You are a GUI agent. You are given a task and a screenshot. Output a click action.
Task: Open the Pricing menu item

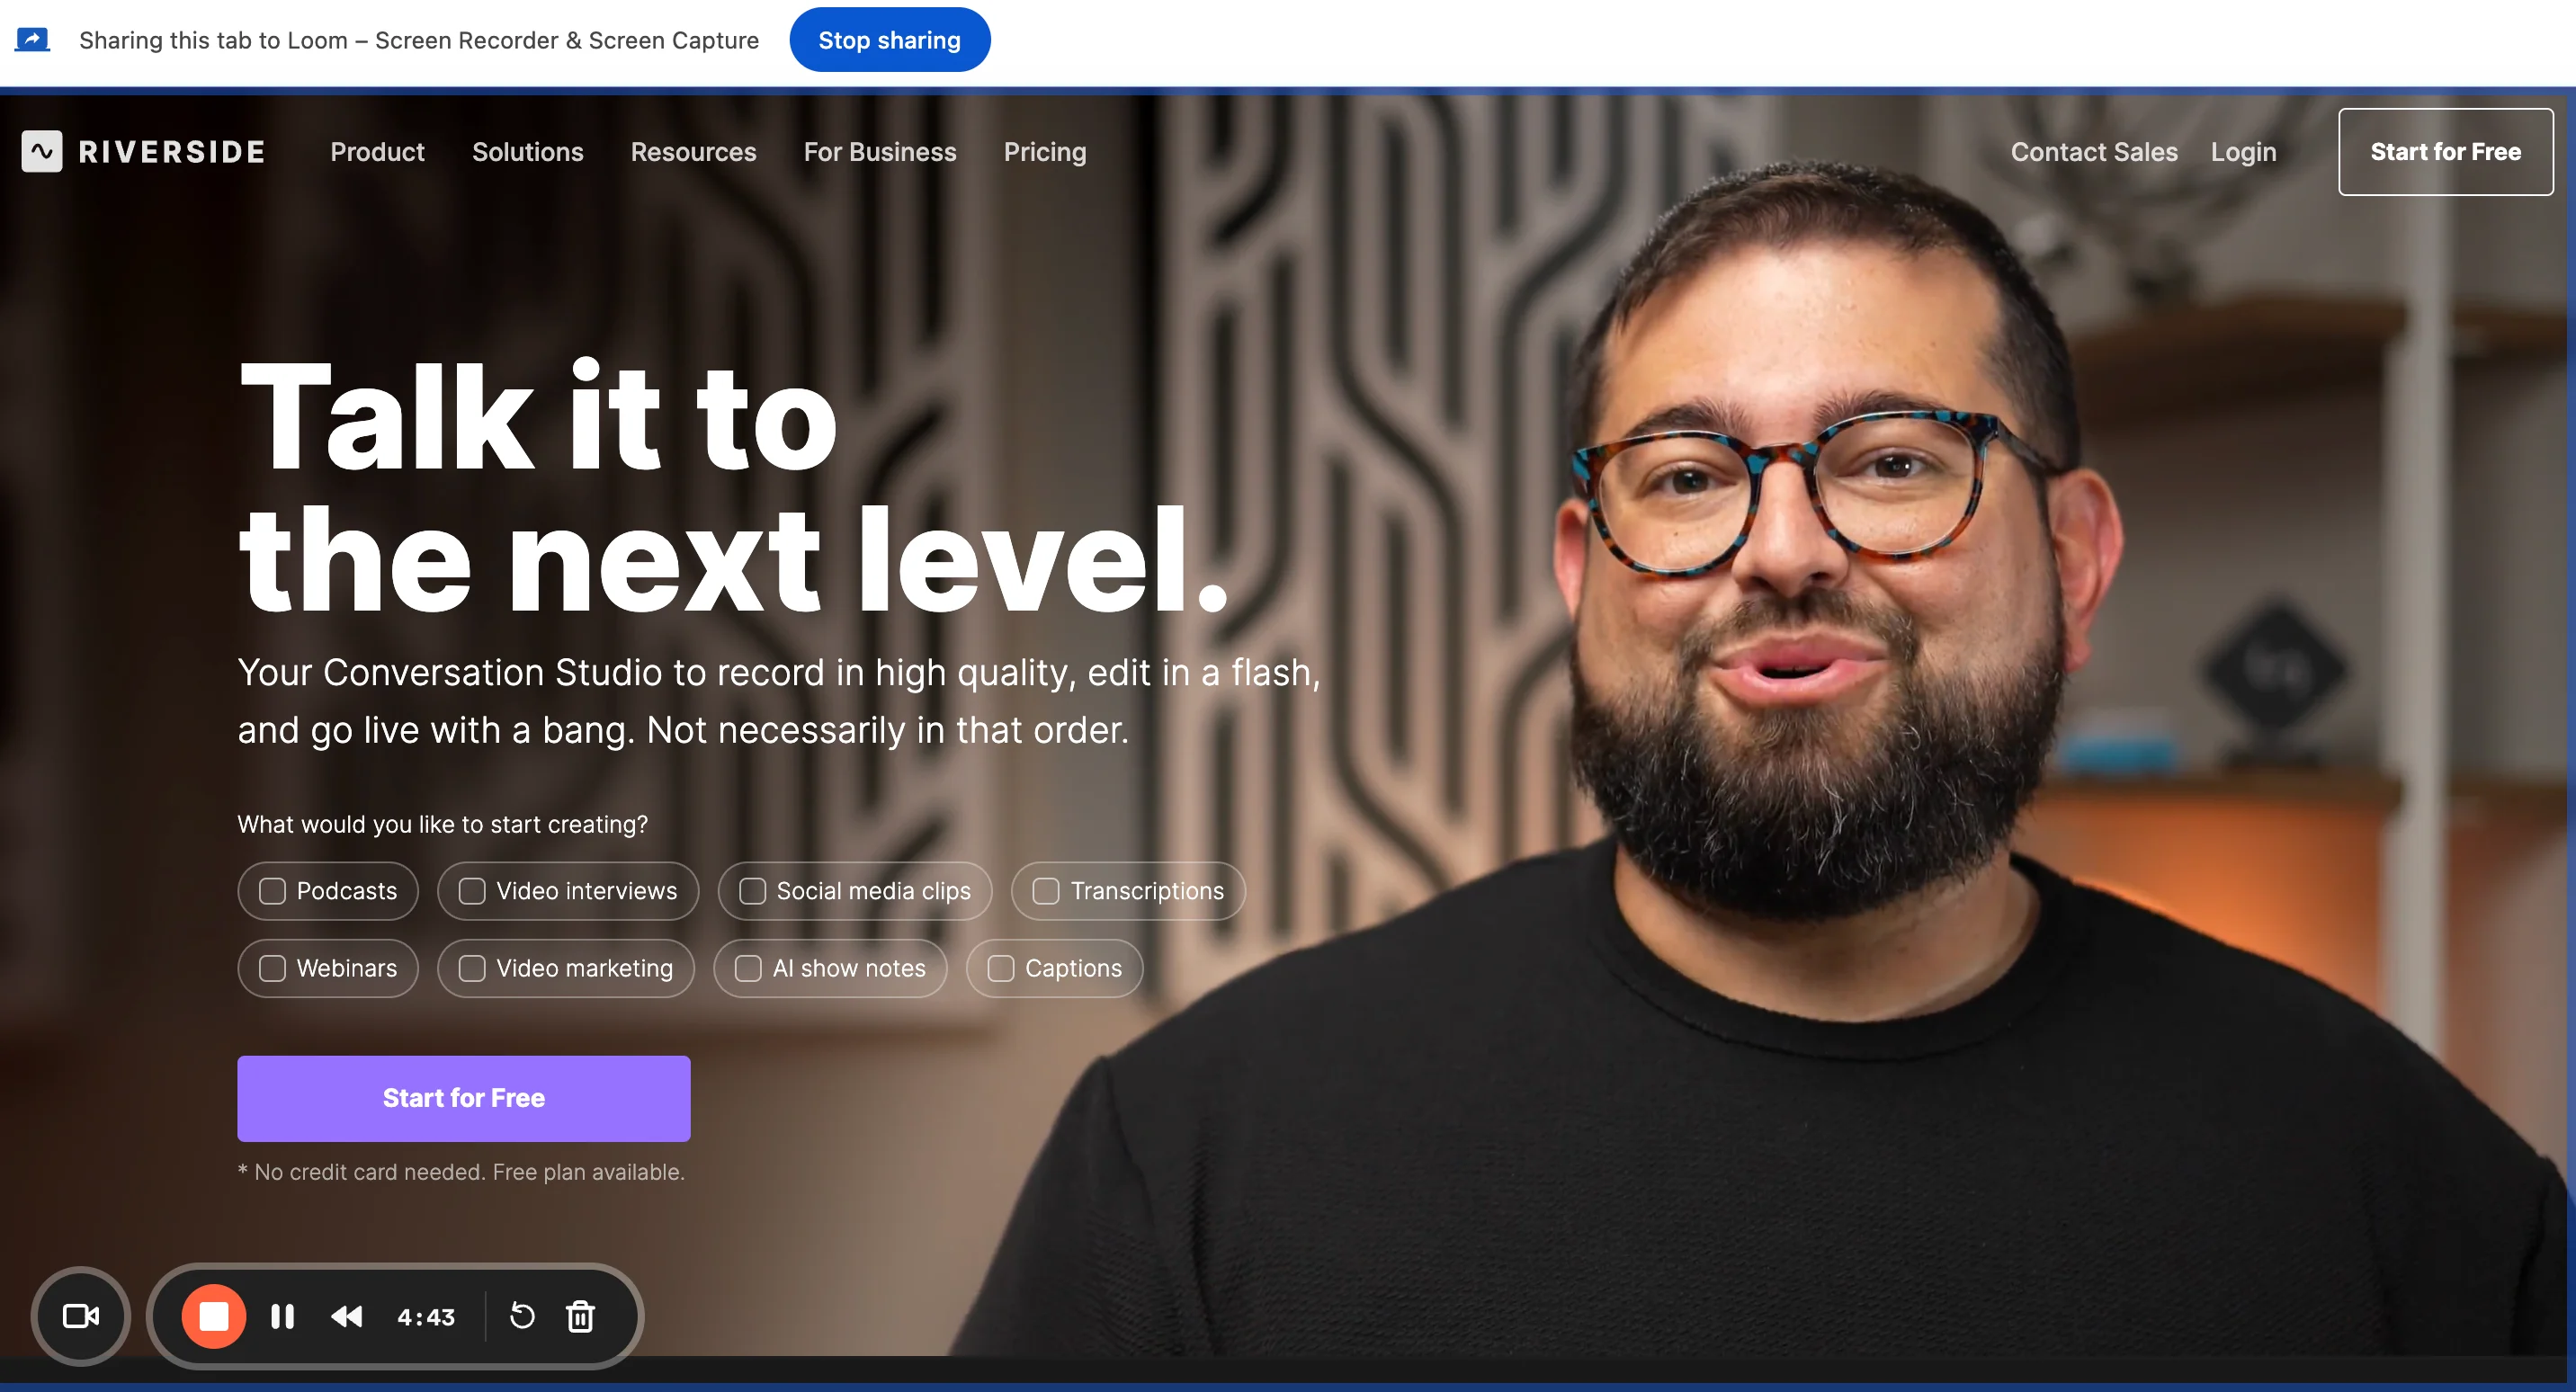click(1045, 151)
